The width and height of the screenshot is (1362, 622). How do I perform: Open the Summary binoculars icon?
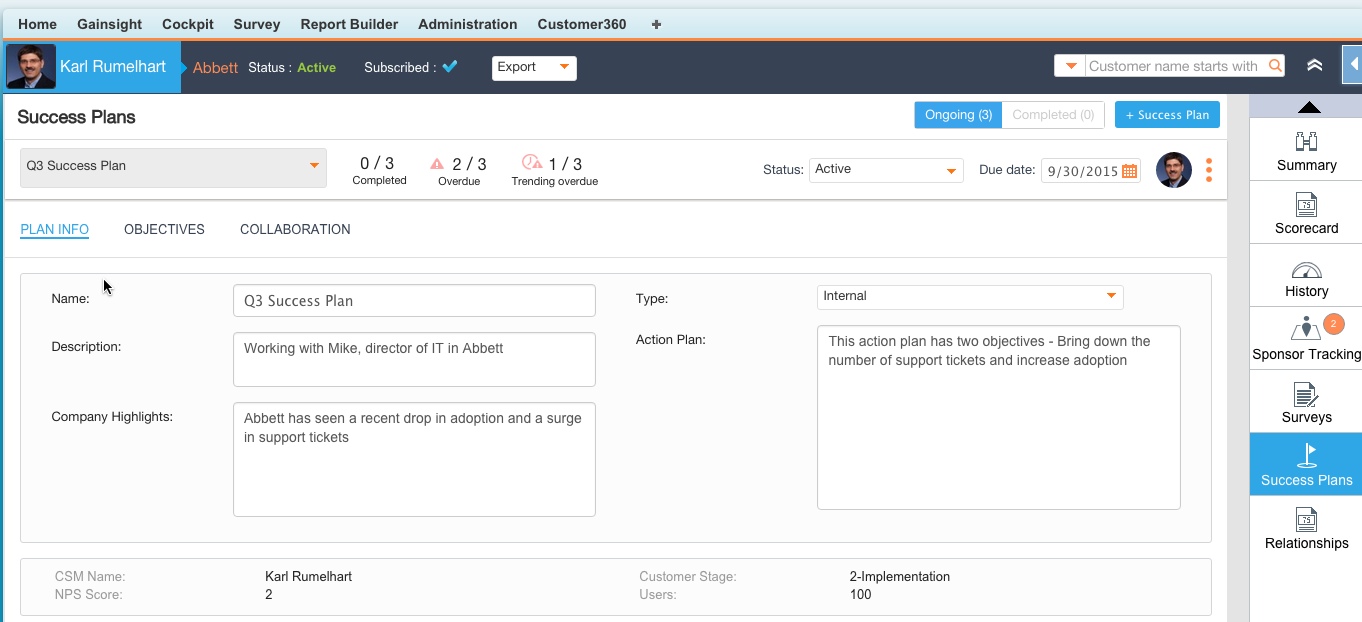click(x=1306, y=142)
